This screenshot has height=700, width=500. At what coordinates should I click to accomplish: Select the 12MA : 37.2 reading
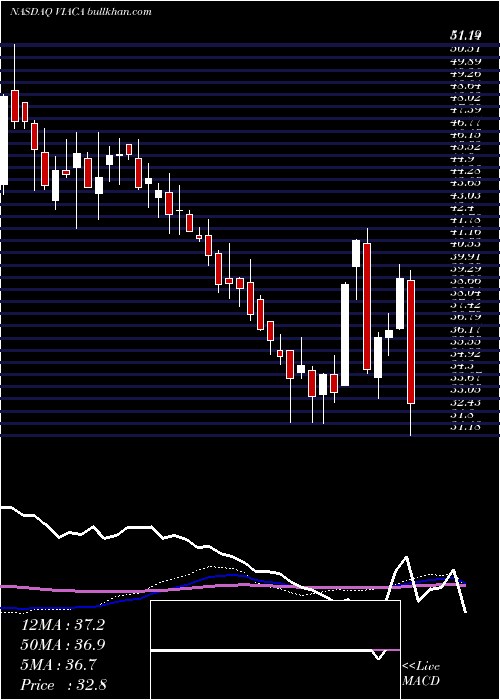pos(63,625)
